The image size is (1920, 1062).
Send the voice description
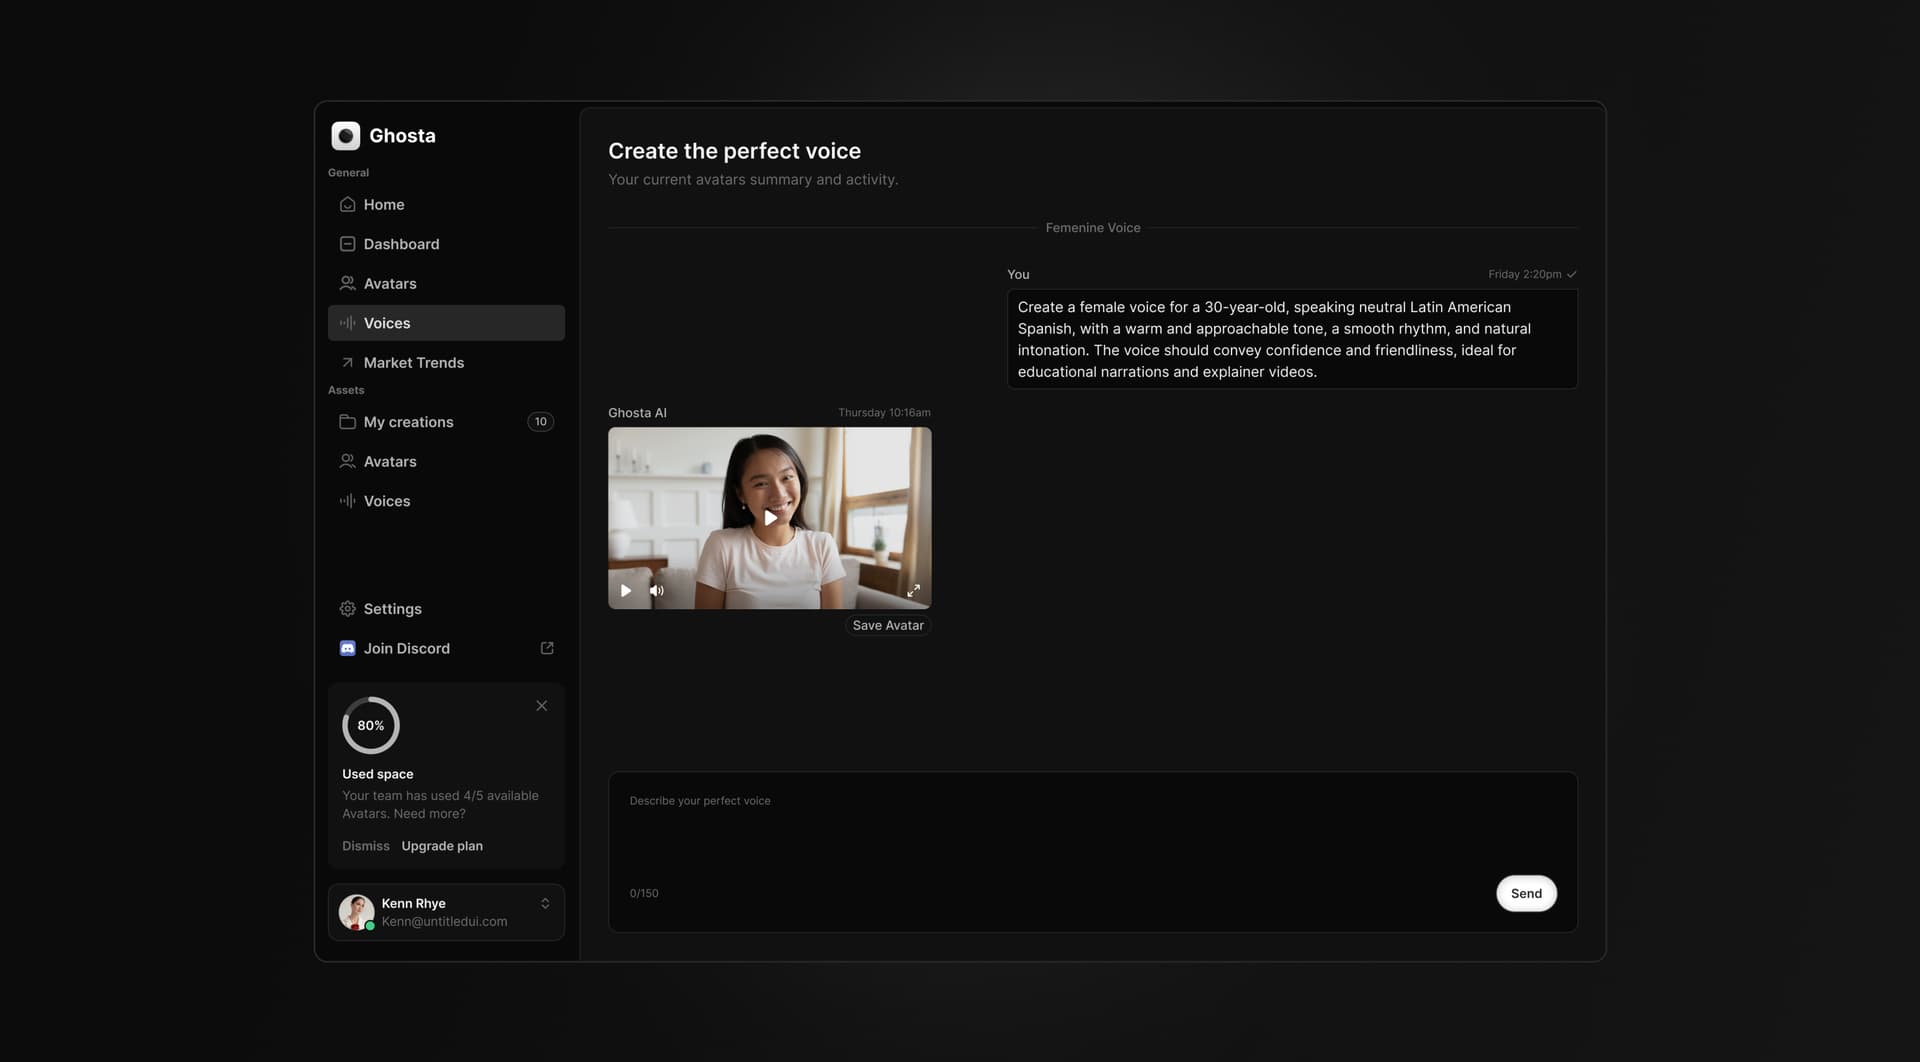coord(1525,894)
